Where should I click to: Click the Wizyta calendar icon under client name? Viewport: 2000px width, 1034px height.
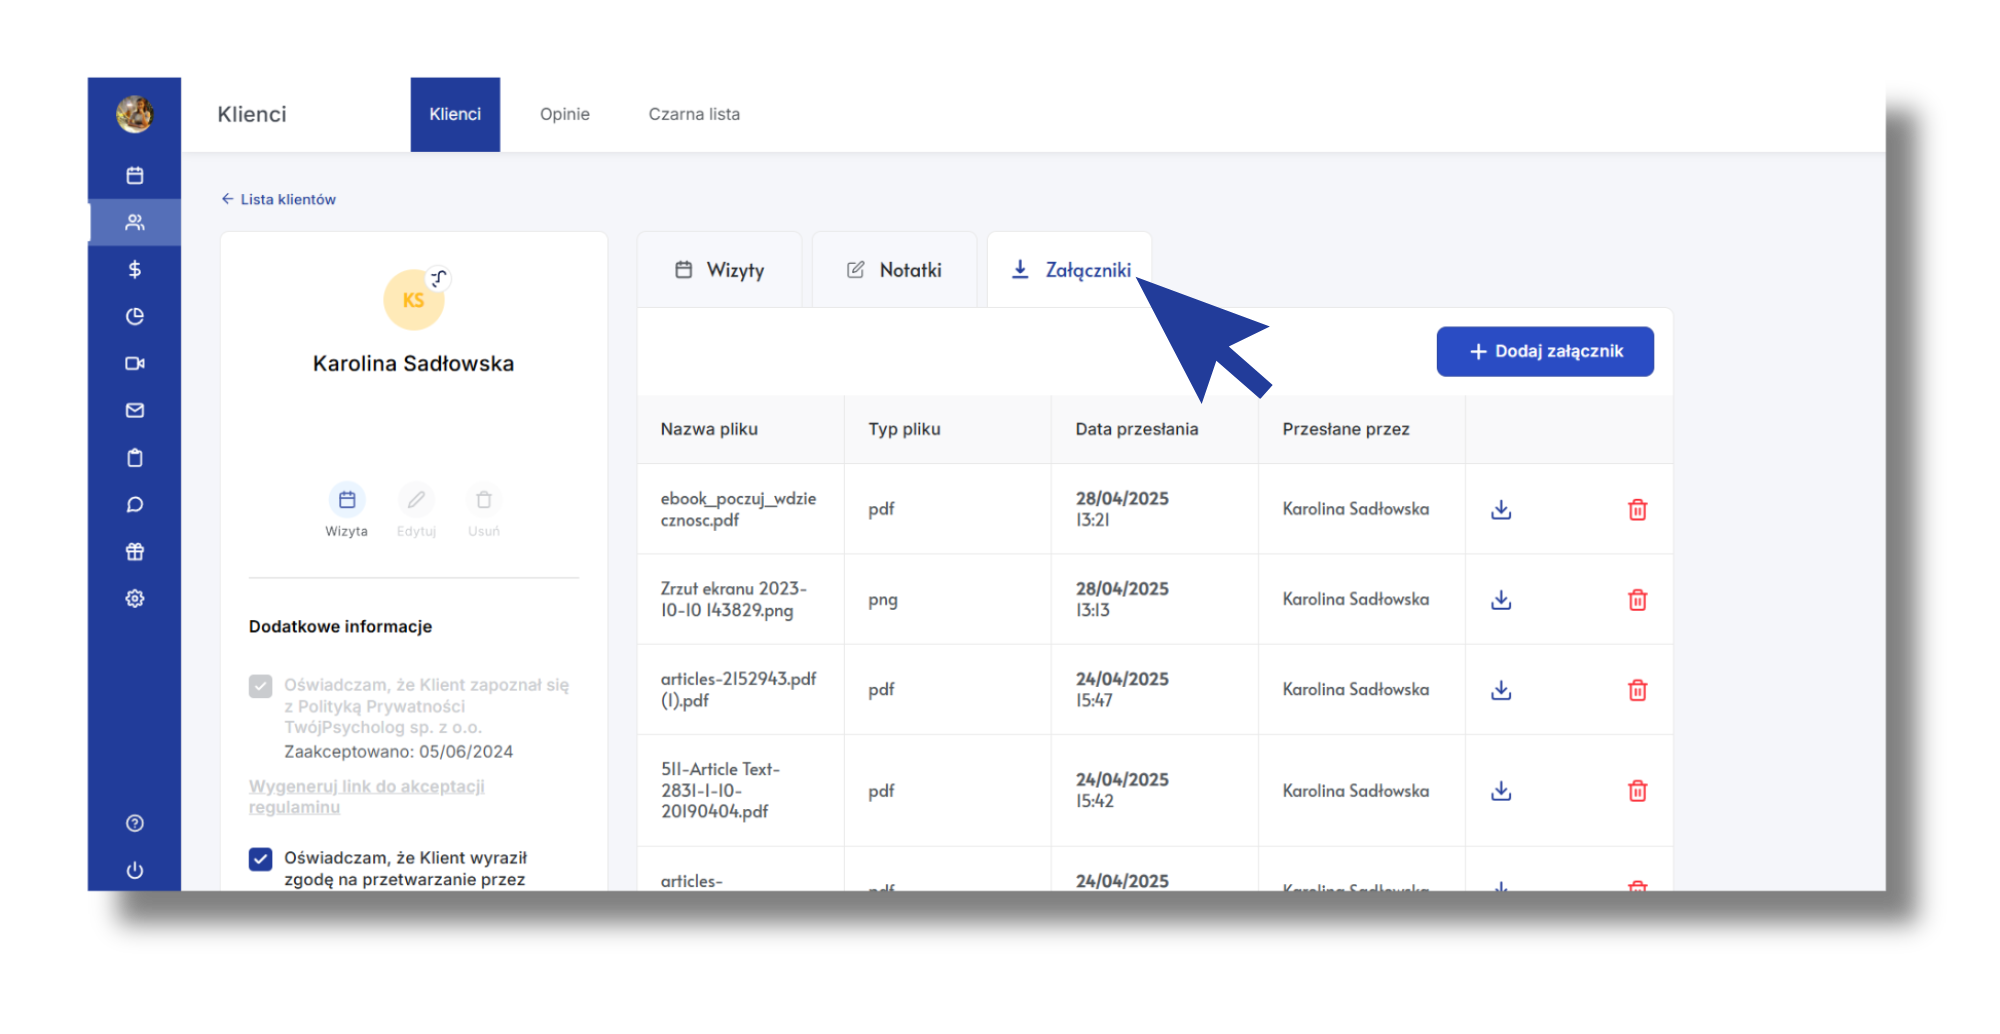[x=347, y=500]
